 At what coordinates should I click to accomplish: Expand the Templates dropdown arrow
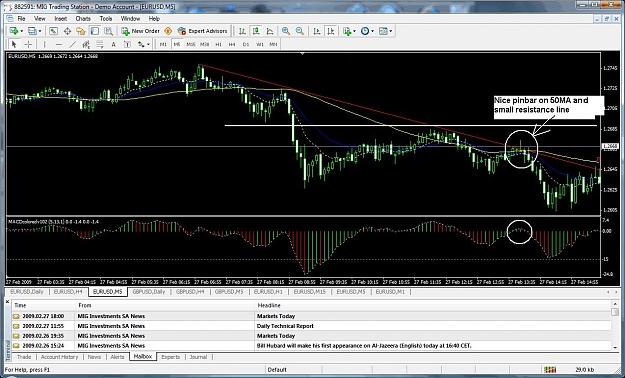click(391, 31)
